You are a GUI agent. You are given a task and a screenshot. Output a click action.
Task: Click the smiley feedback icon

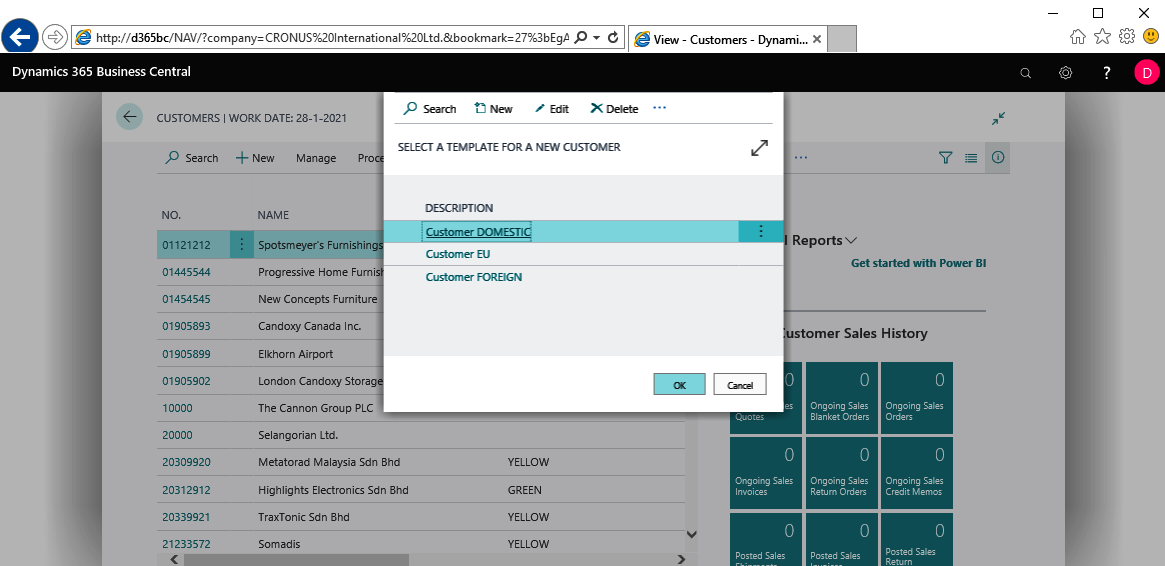click(1150, 36)
